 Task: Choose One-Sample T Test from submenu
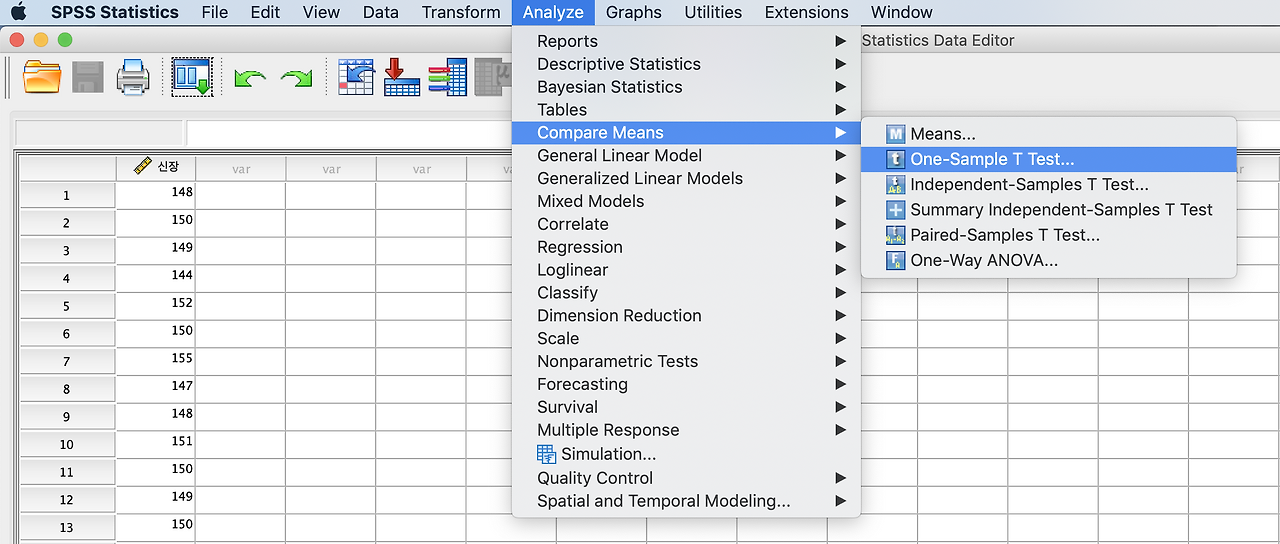tap(1049, 159)
